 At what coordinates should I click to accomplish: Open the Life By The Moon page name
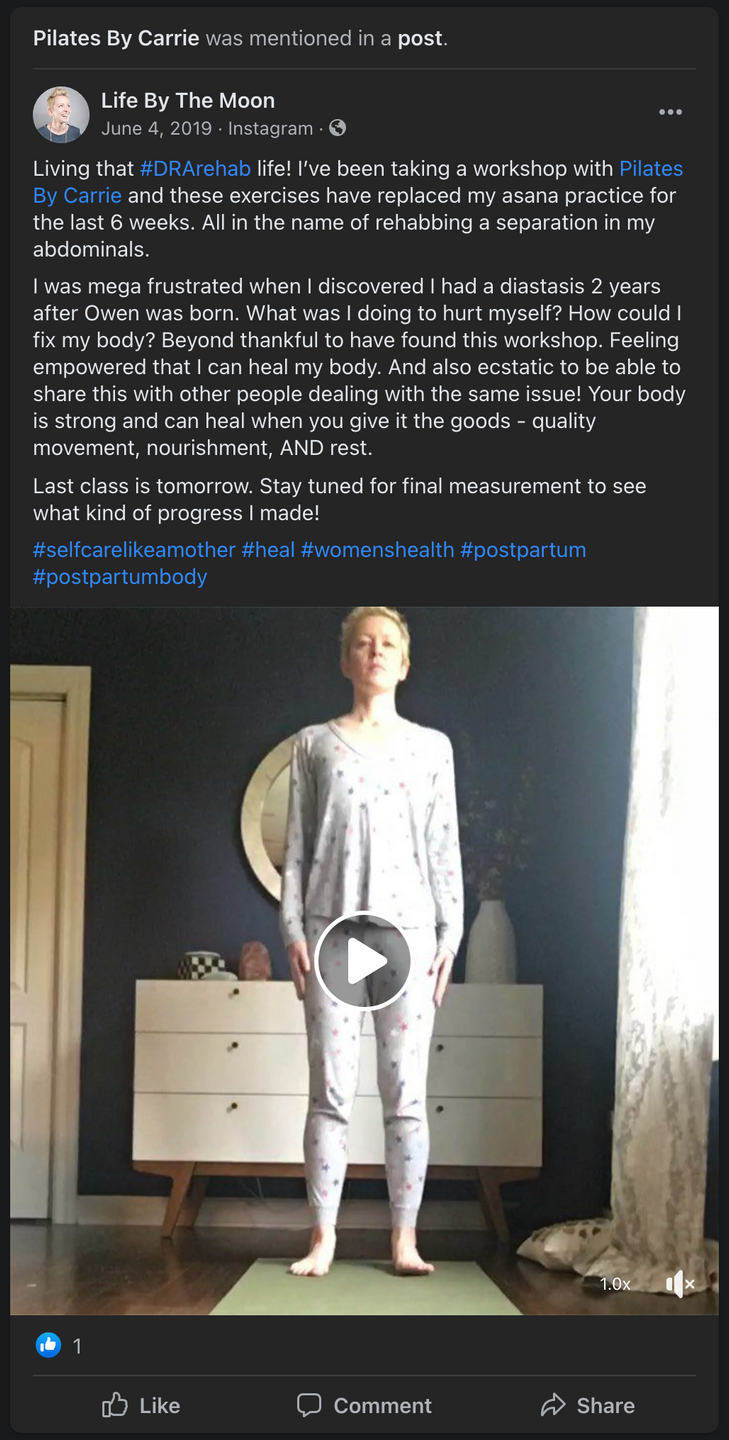point(188,100)
